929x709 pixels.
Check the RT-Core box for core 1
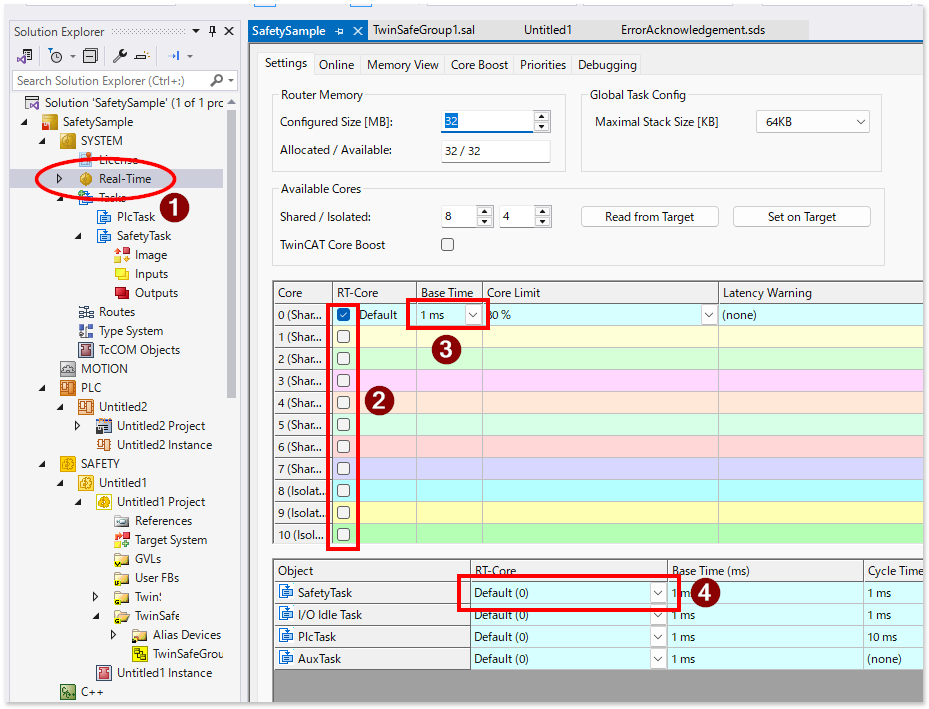(x=343, y=337)
